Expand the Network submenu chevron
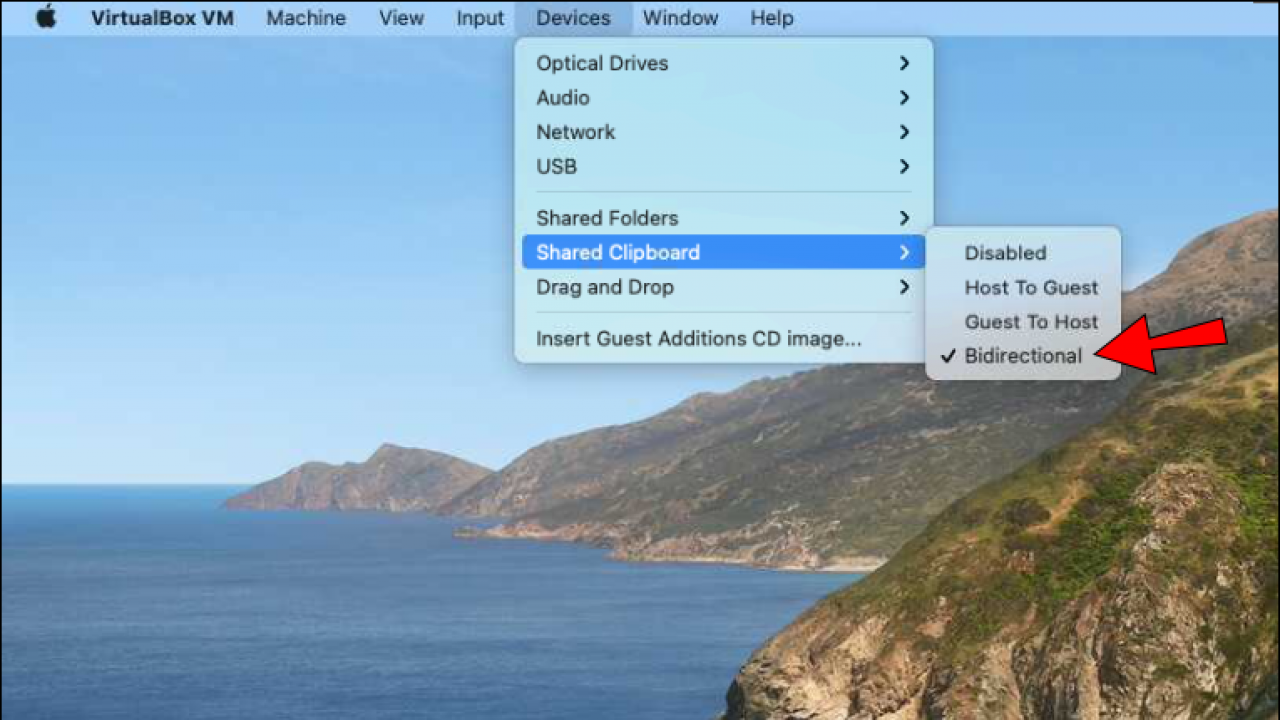This screenshot has width=1280, height=720. [x=903, y=132]
